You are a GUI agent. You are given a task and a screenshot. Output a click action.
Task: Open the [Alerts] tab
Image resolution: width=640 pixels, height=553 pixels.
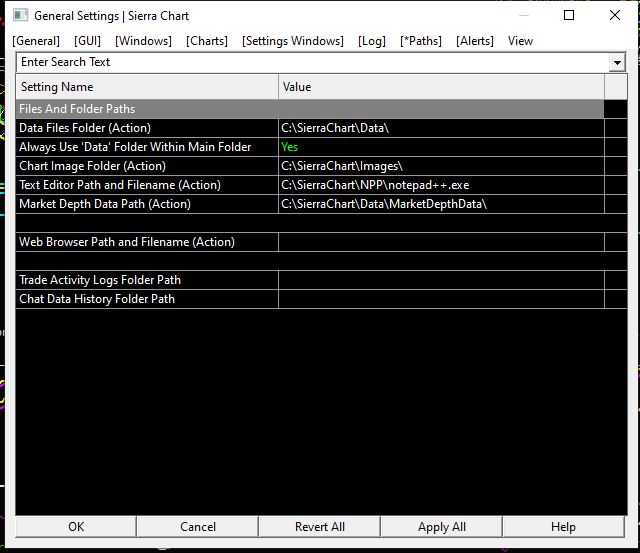point(475,41)
